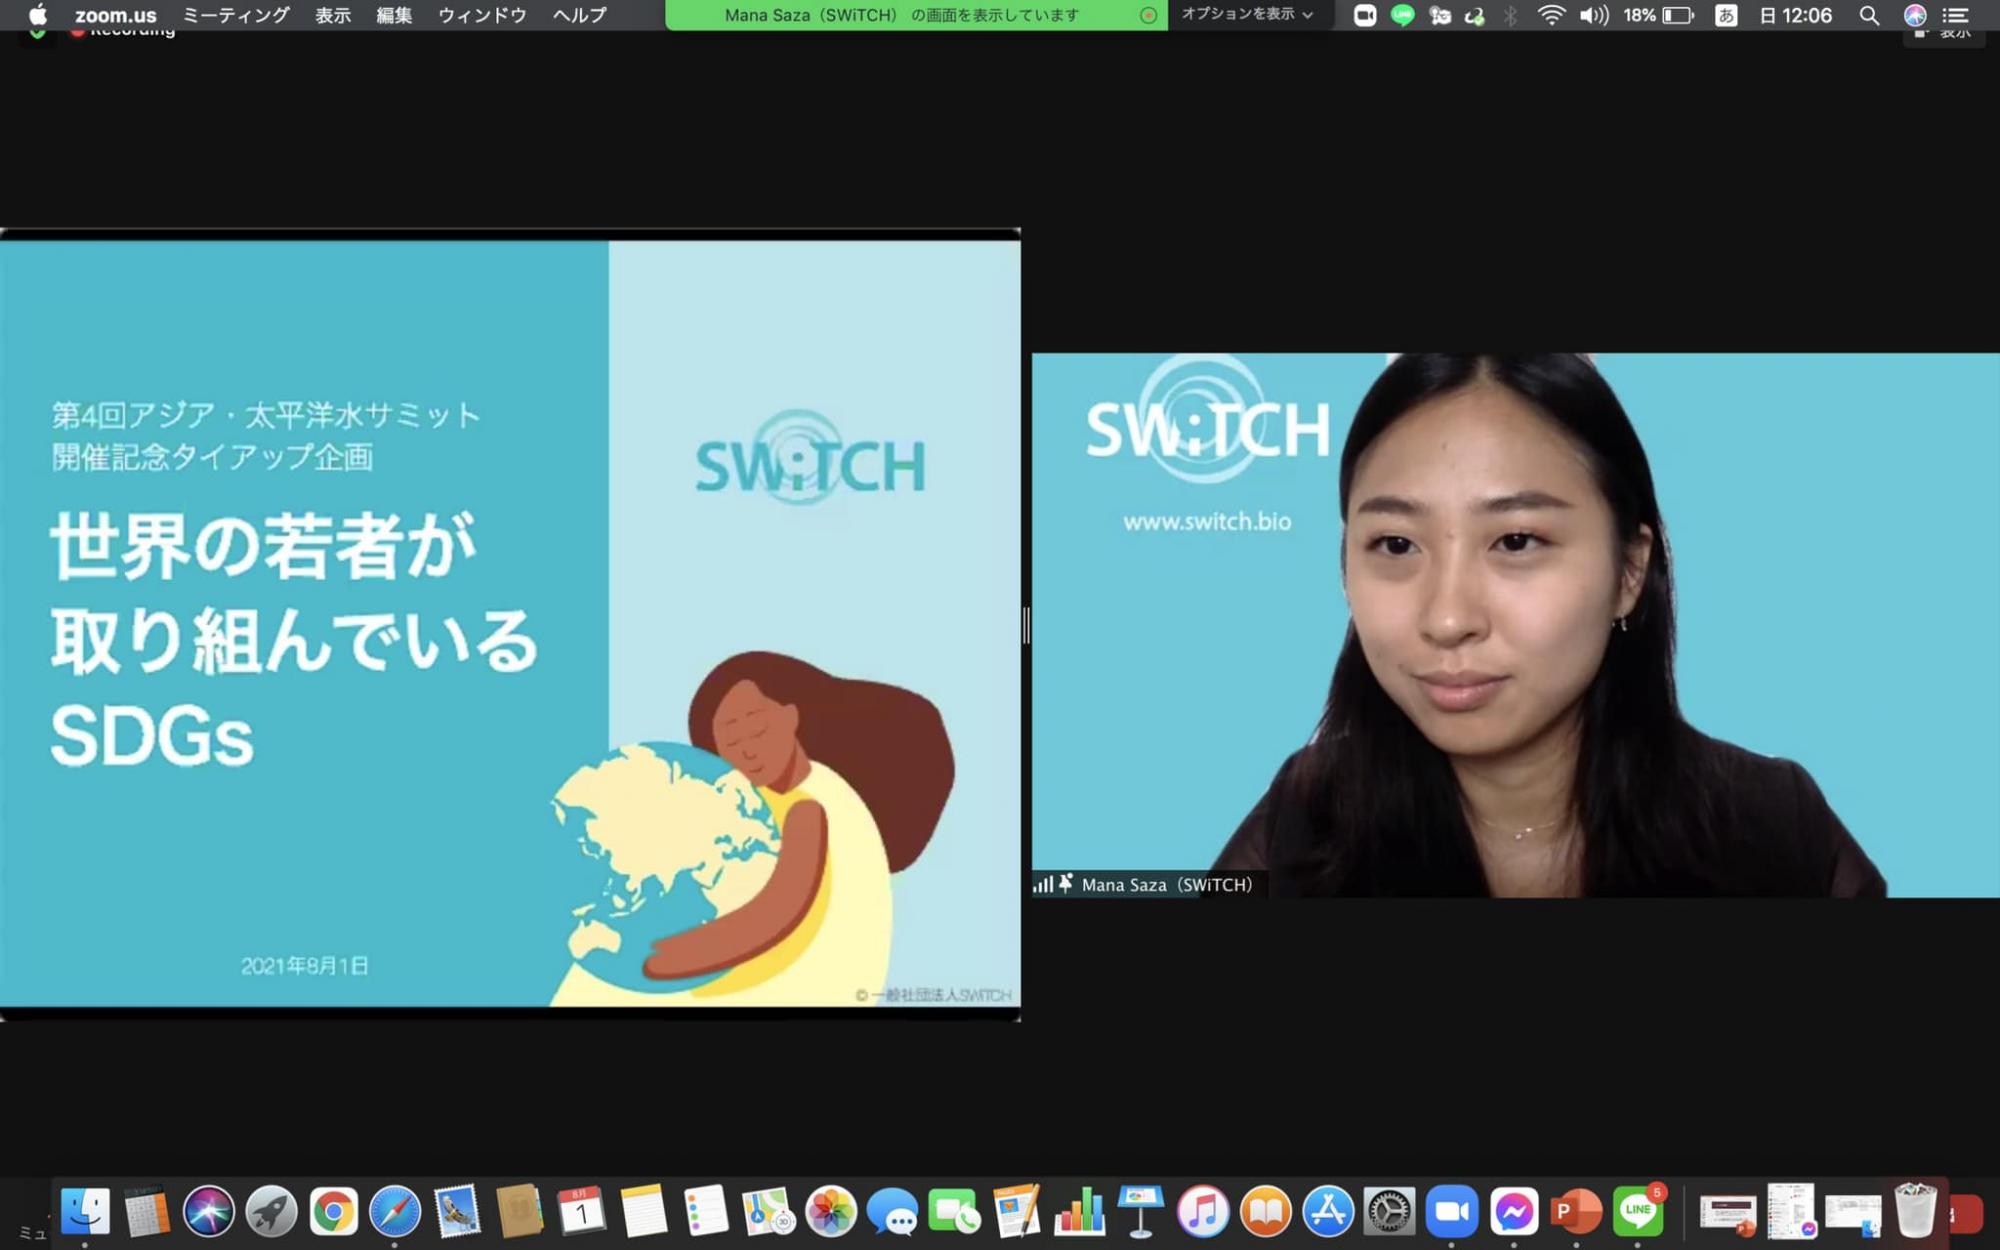Open Contacts book in the dock
The height and width of the screenshot is (1250, 2000).
pyautogui.click(x=519, y=1211)
